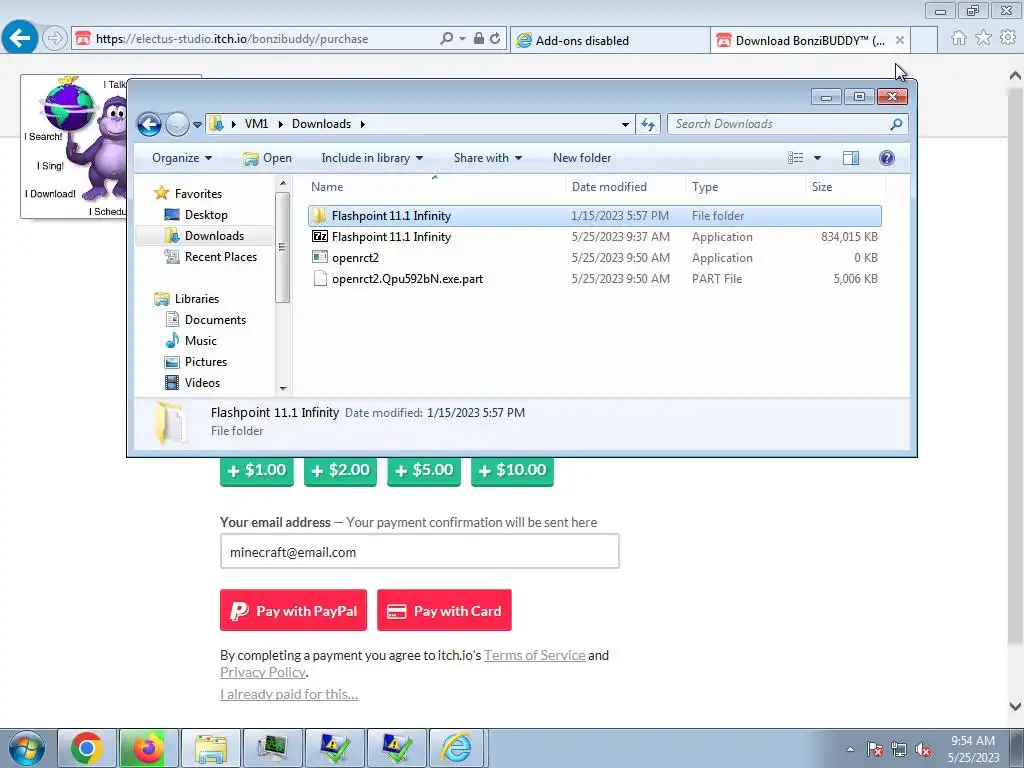Open recent locations dropdown beside Explorer arrows
This screenshot has height=768, width=1024.
pos(197,125)
